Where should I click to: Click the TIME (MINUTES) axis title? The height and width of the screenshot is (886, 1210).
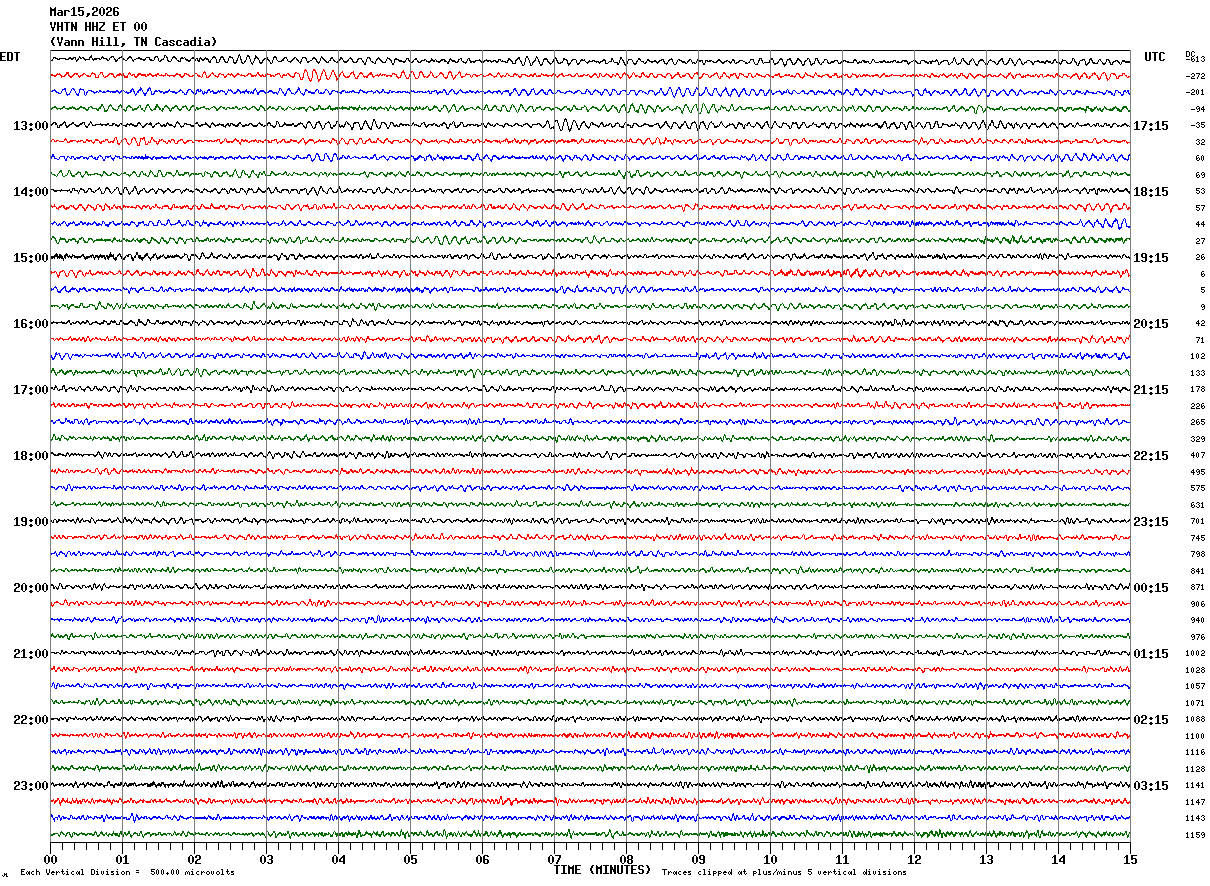click(x=602, y=870)
